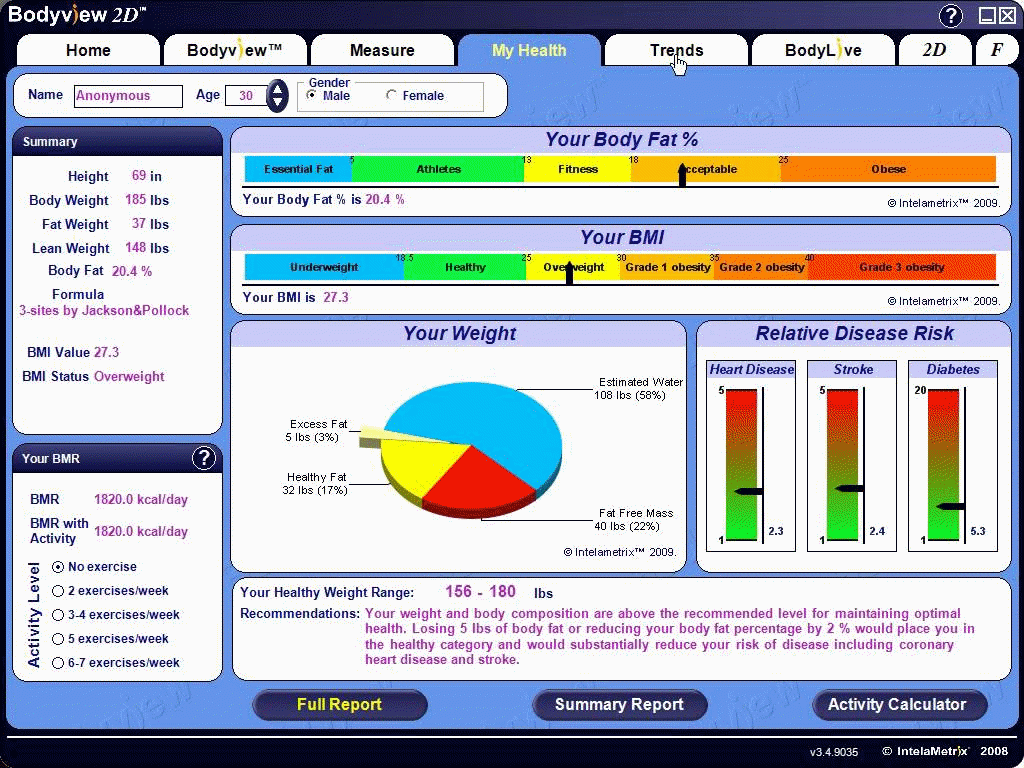Click the '3-sites by Jackson&Pollock' formula text
Screen dimensions: 1024x768
pos(104,311)
